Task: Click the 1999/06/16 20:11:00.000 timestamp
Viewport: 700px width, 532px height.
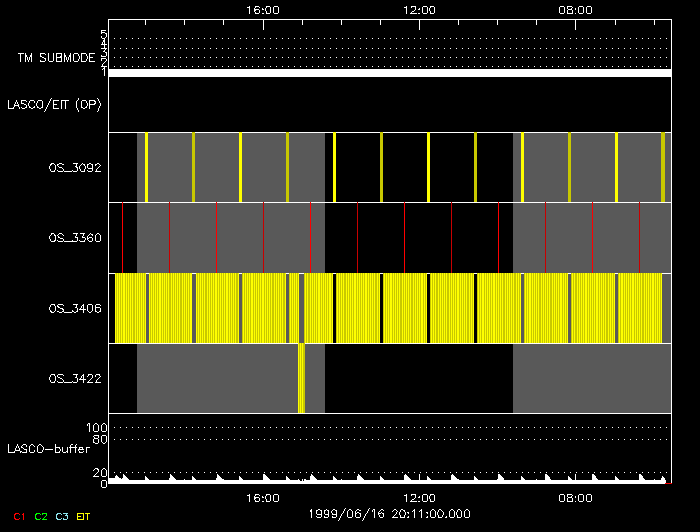Action: (x=390, y=514)
